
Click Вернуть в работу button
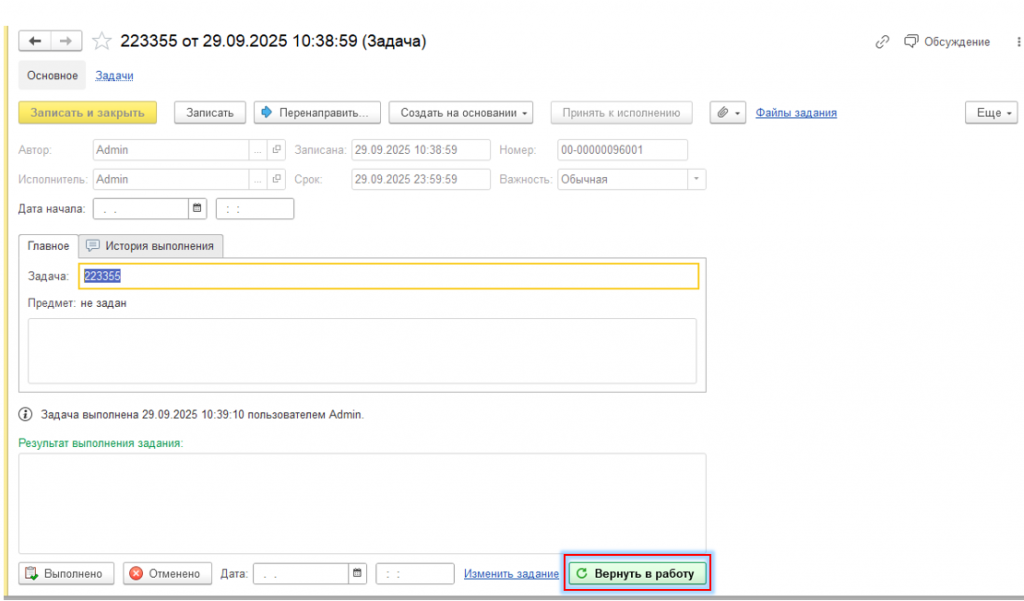[637, 574]
